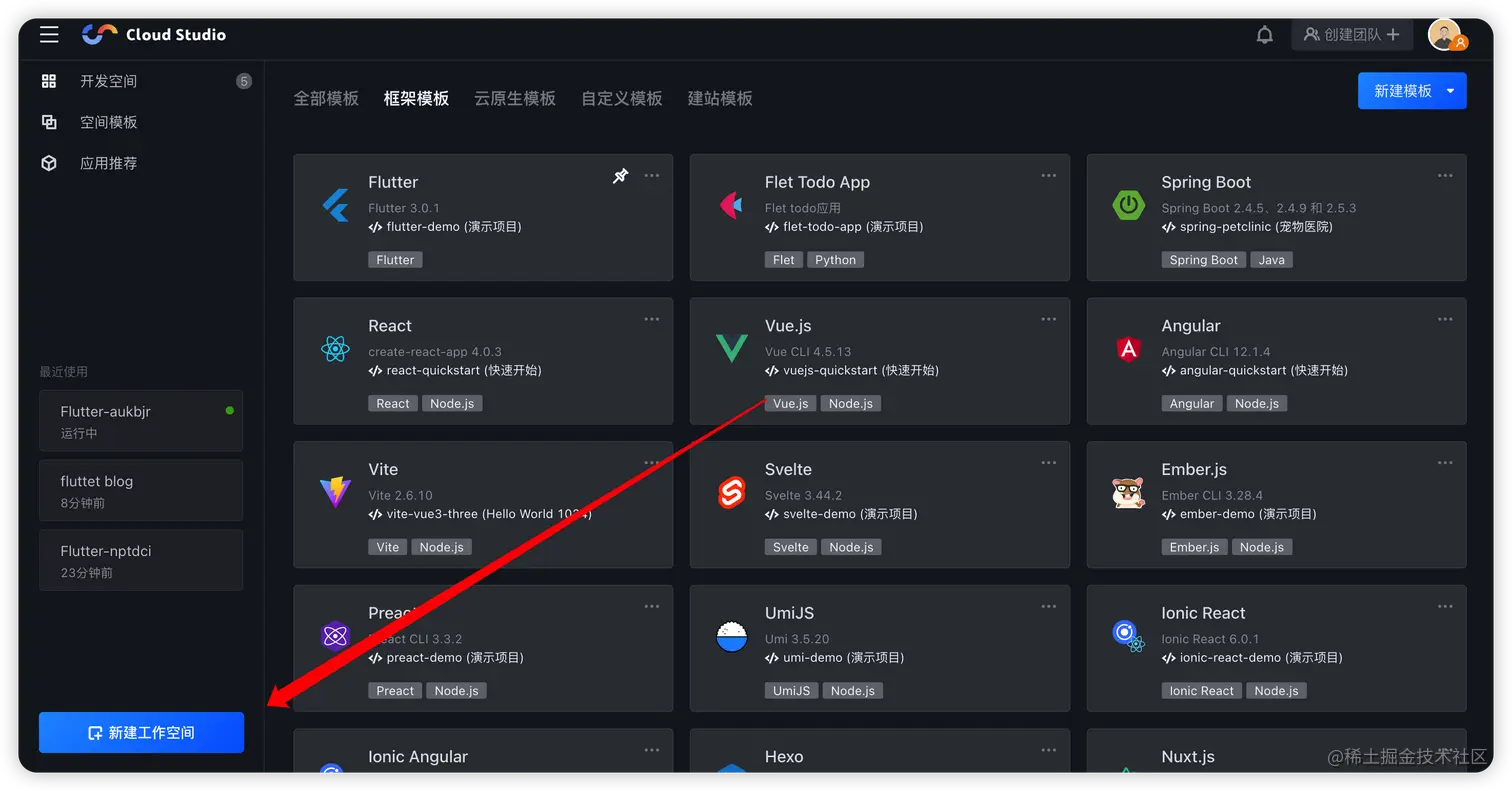This screenshot has width=1512, height=791.
Task: Click the 开发空间 grid icon
Action: coord(49,81)
